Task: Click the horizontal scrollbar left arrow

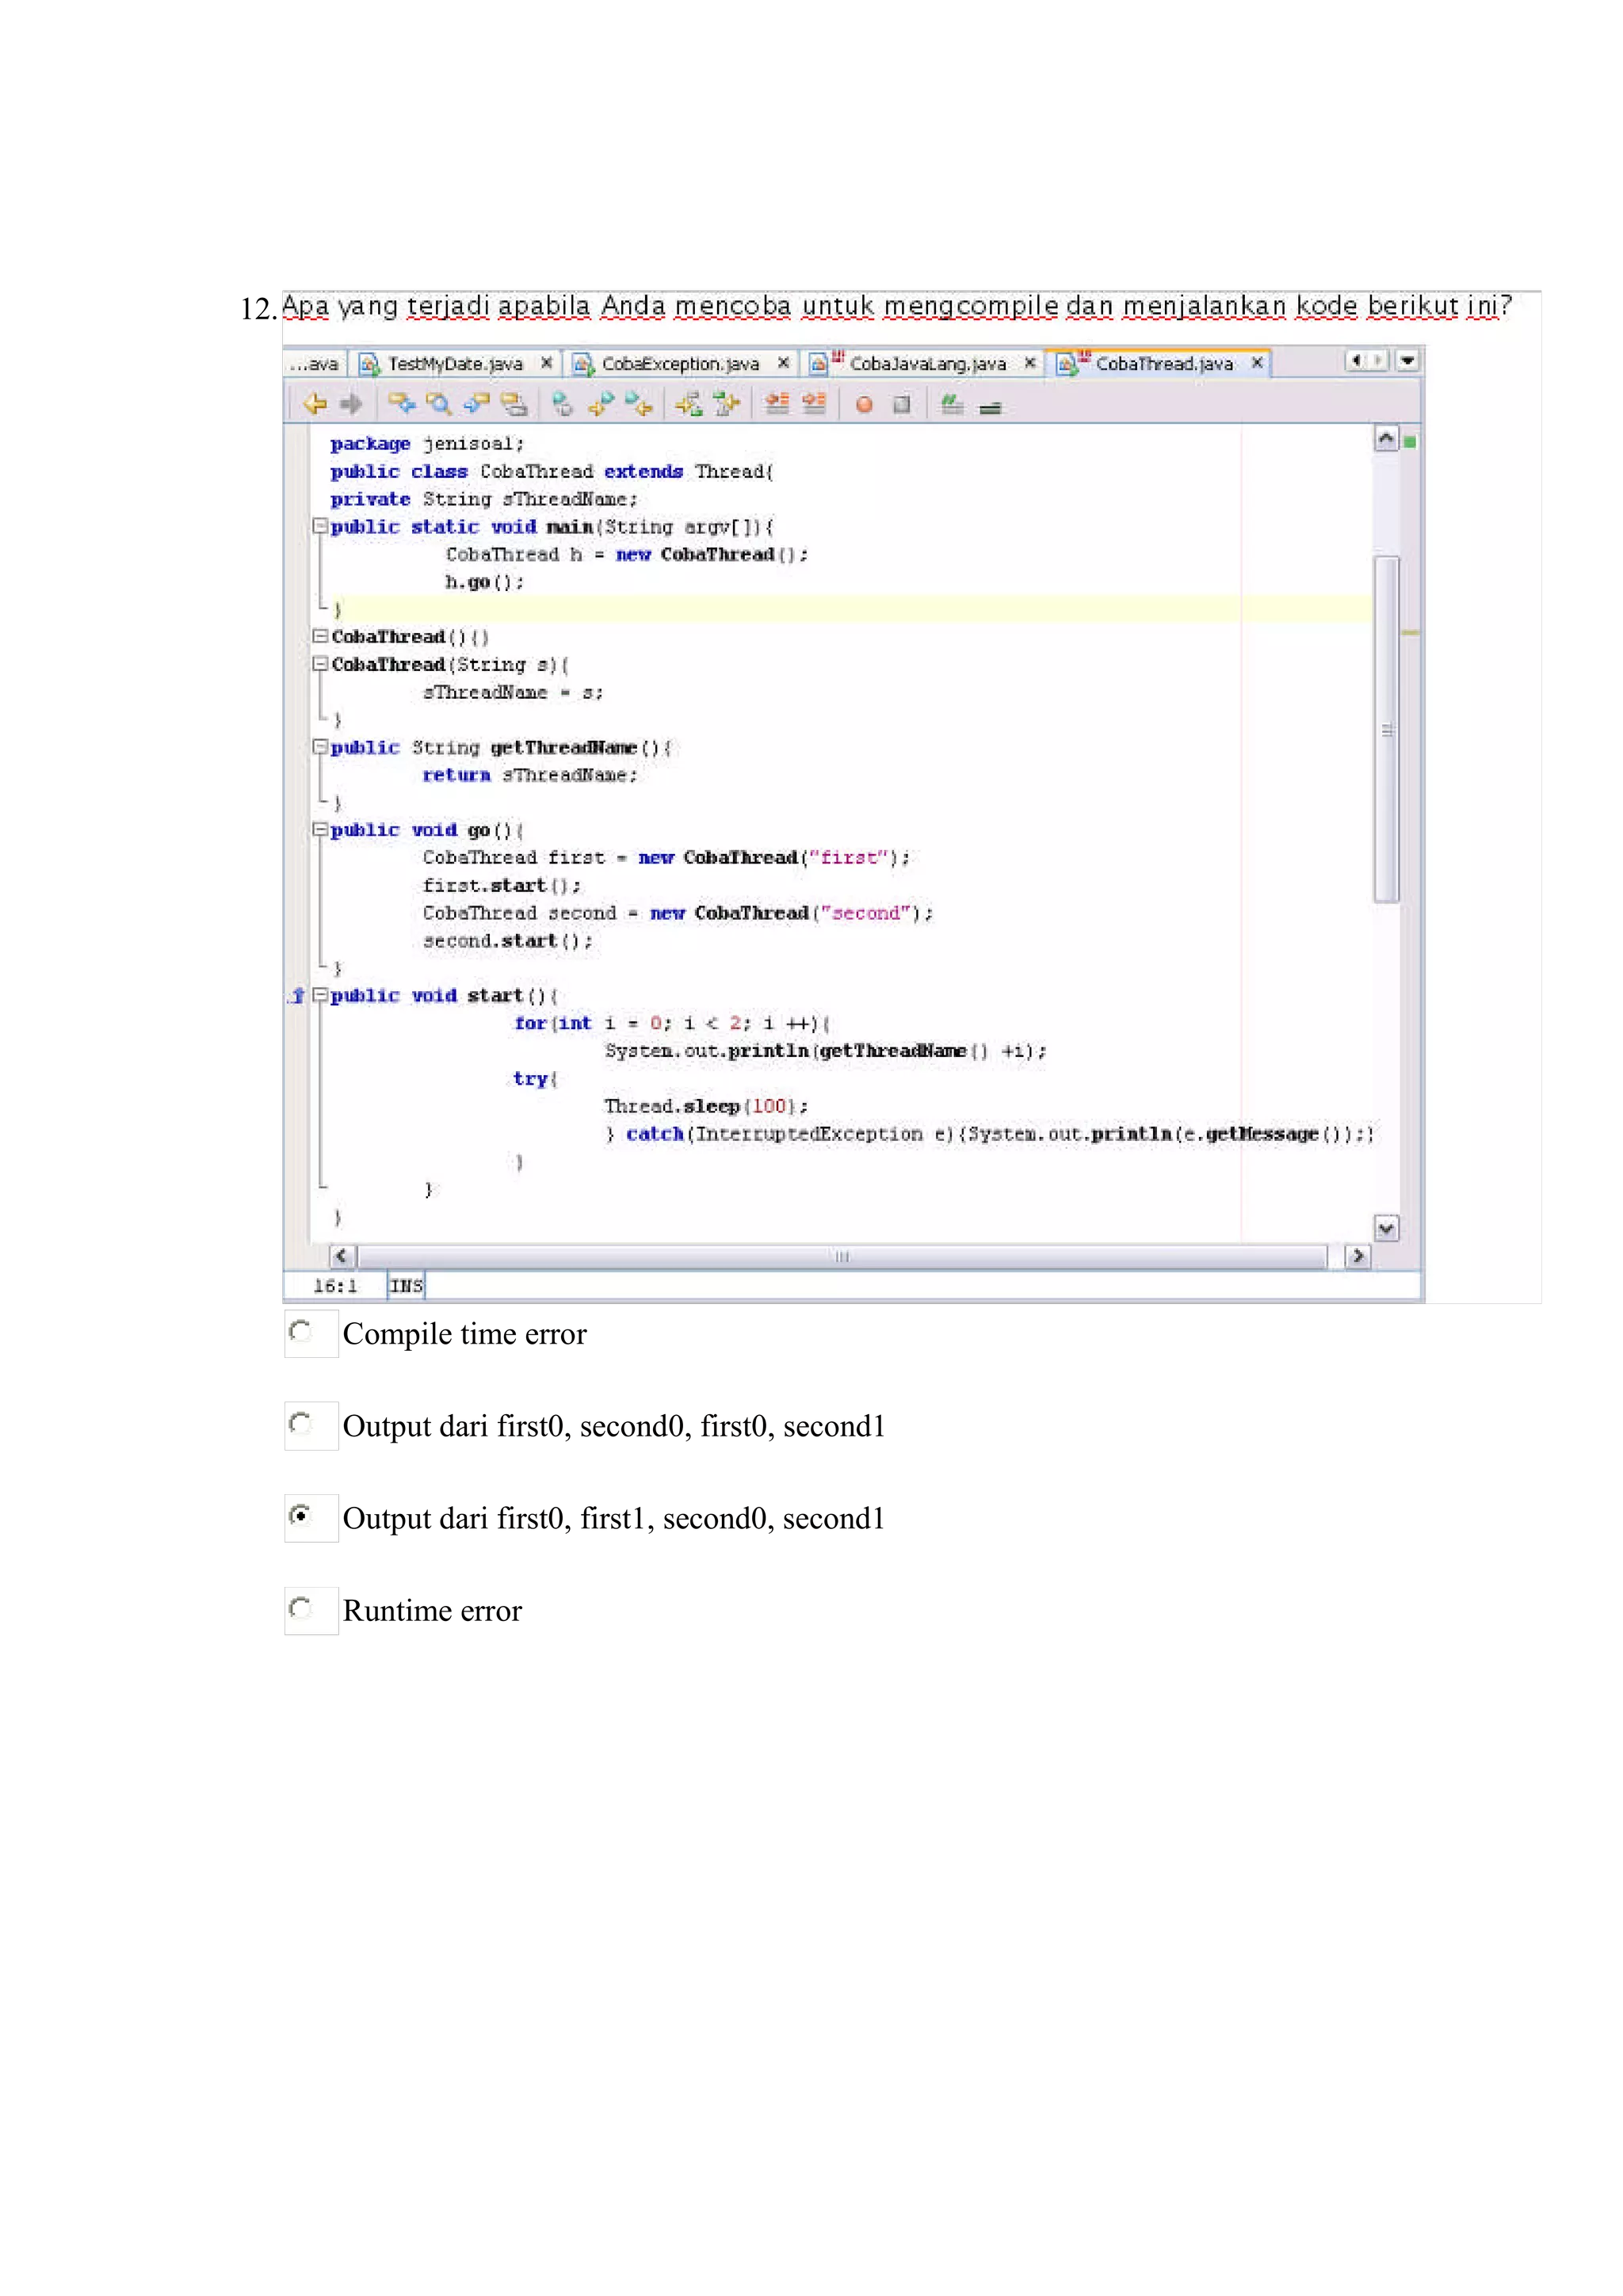Action: [342, 1256]
